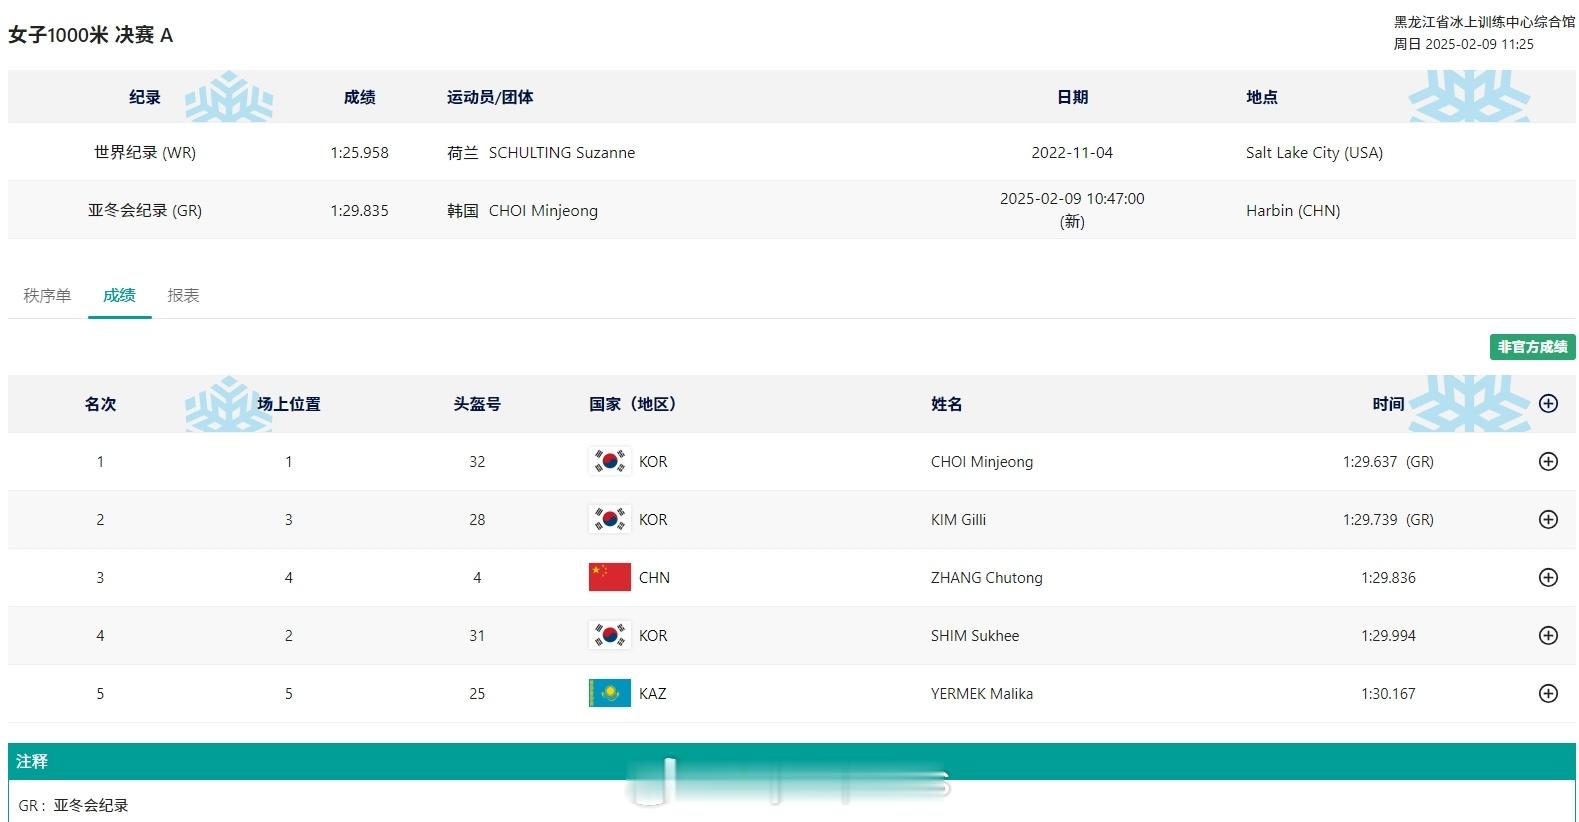Click the 女子1000米 决赛 A title
Image resolution: width=1579 pixels, height=822 pixels.
(x=90, y=35)
